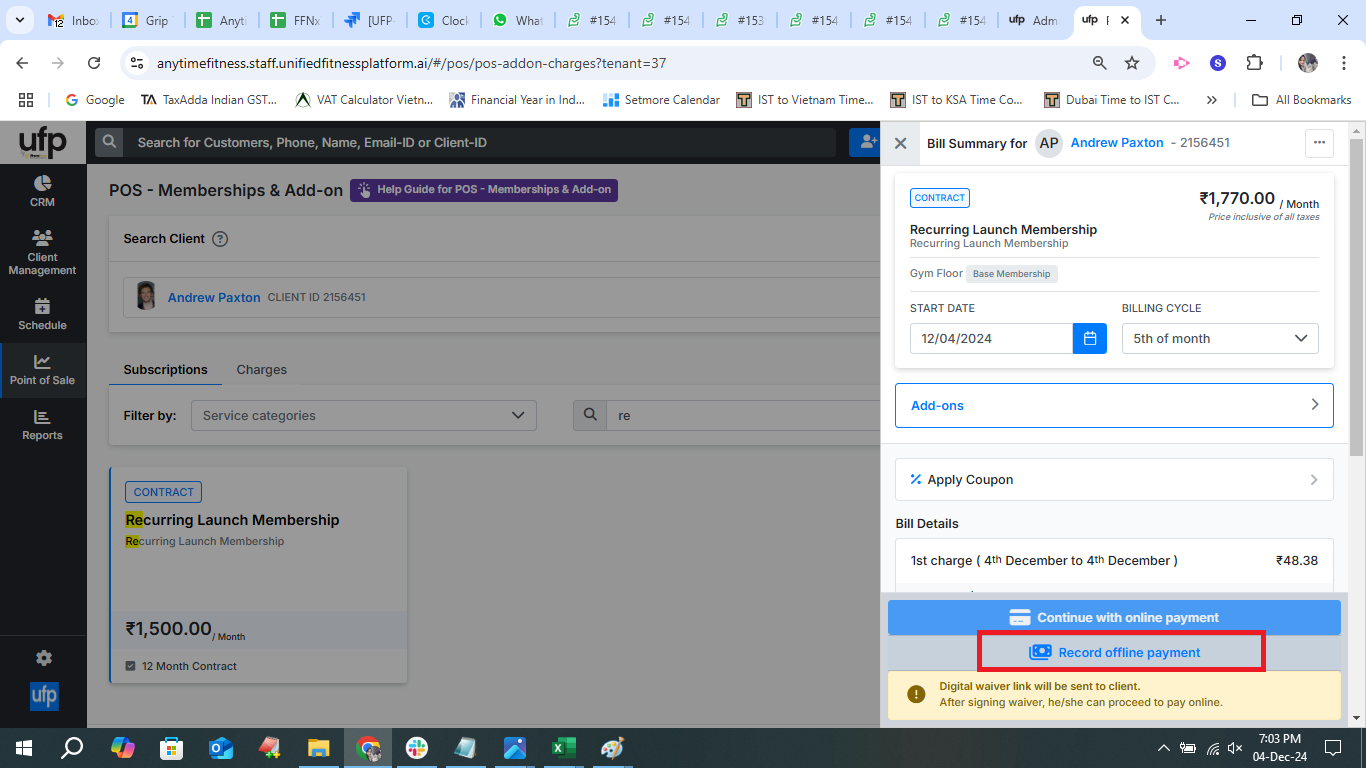The height and width of the screenshot is (768, 1366).
Task: Click the start date calendar icon
Action: 1090,338
